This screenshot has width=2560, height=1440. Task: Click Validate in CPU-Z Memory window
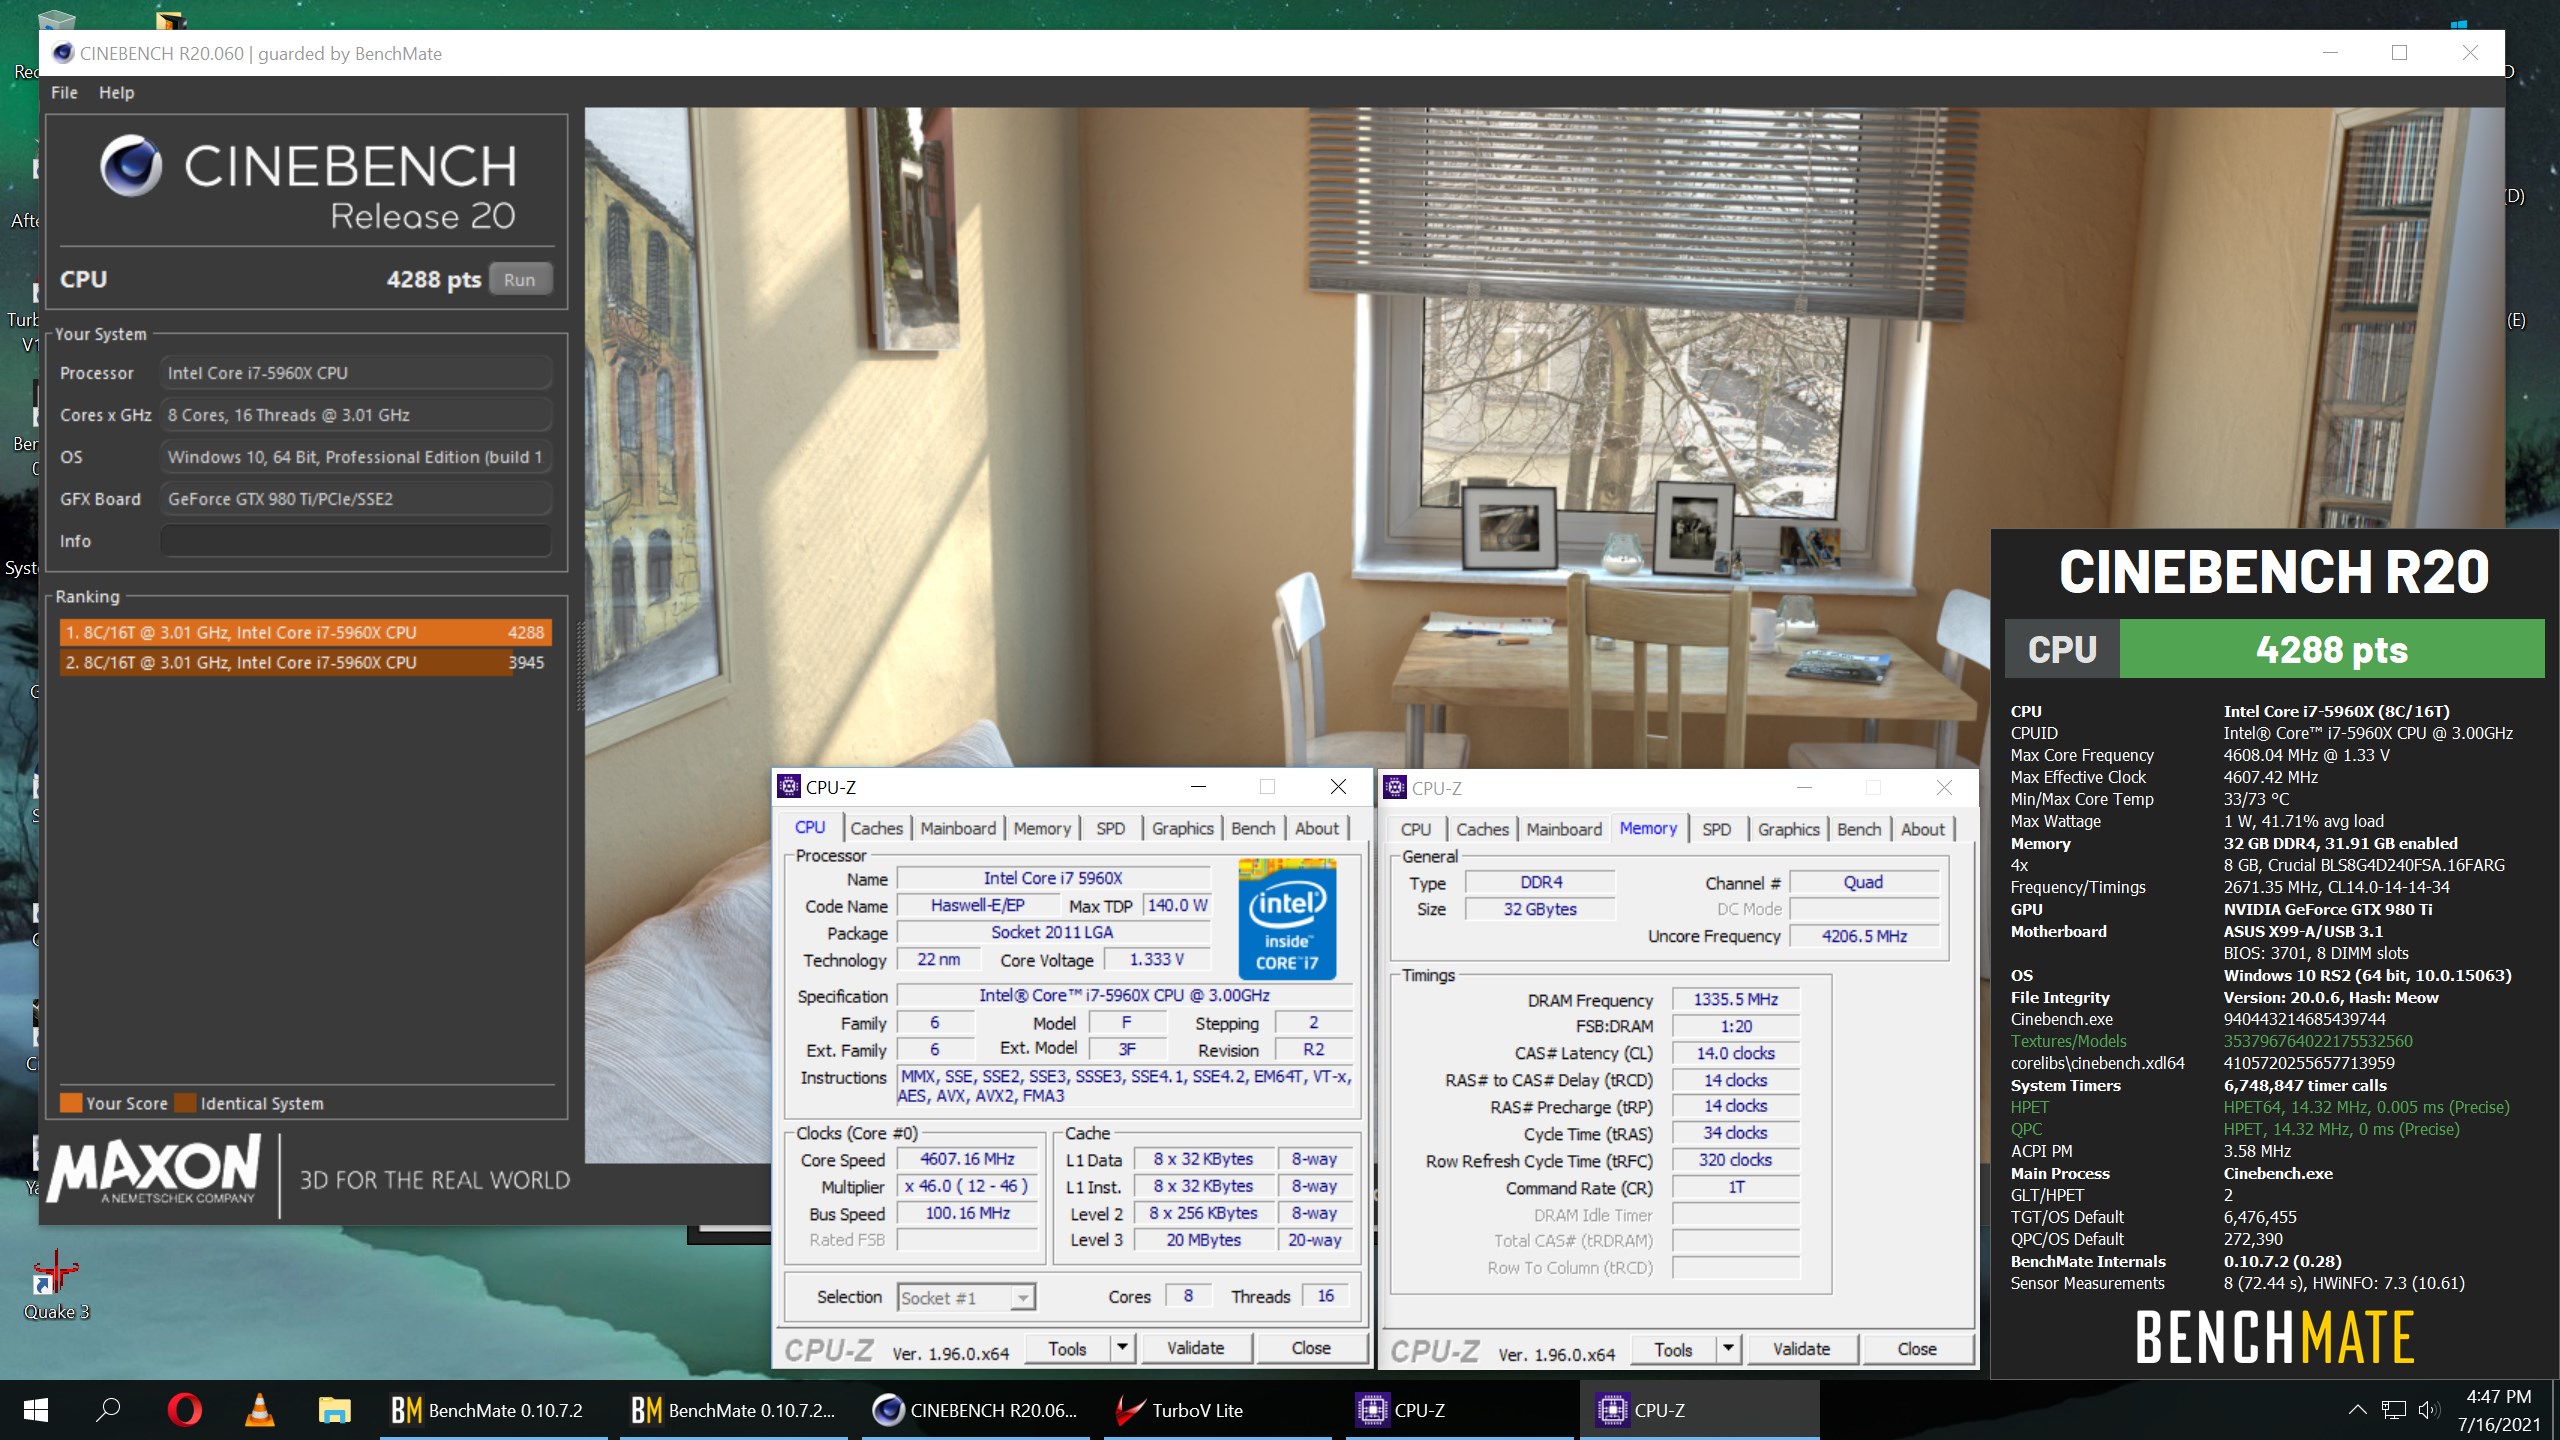click(1801, 1349)
